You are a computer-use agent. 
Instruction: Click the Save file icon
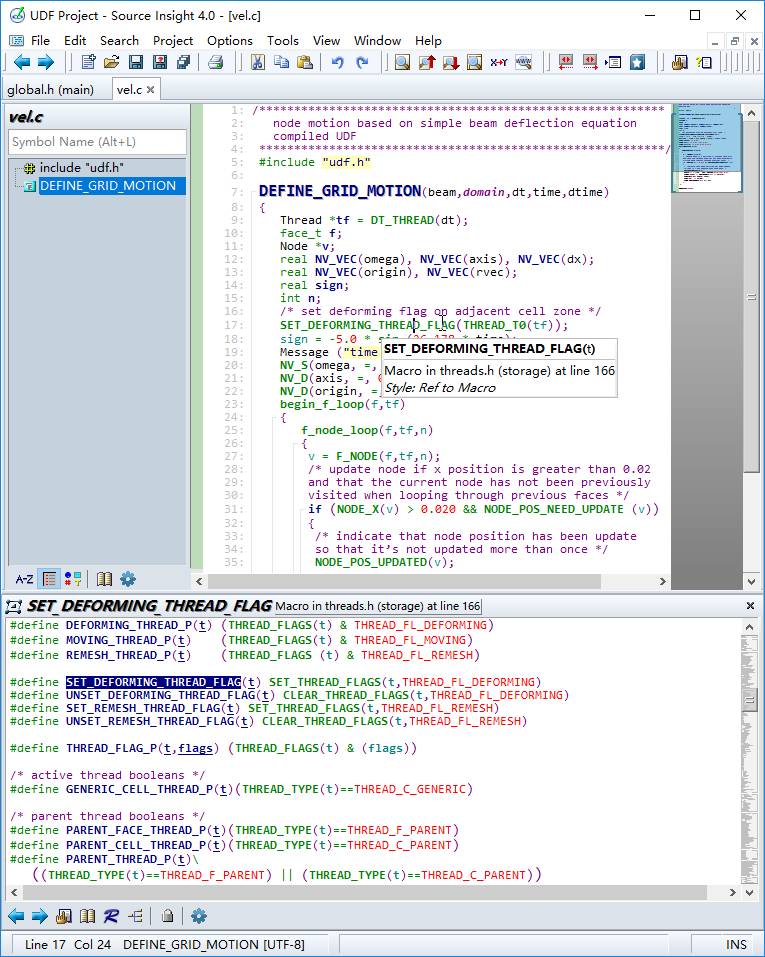click(x=136, y=63)
